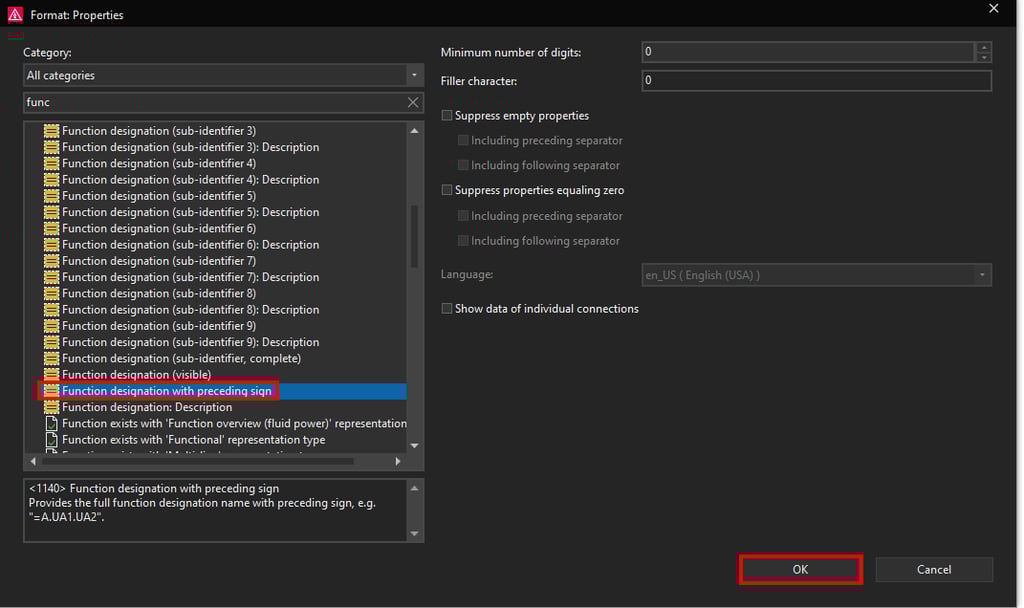Open the All categories dropdown

point(414,76)
